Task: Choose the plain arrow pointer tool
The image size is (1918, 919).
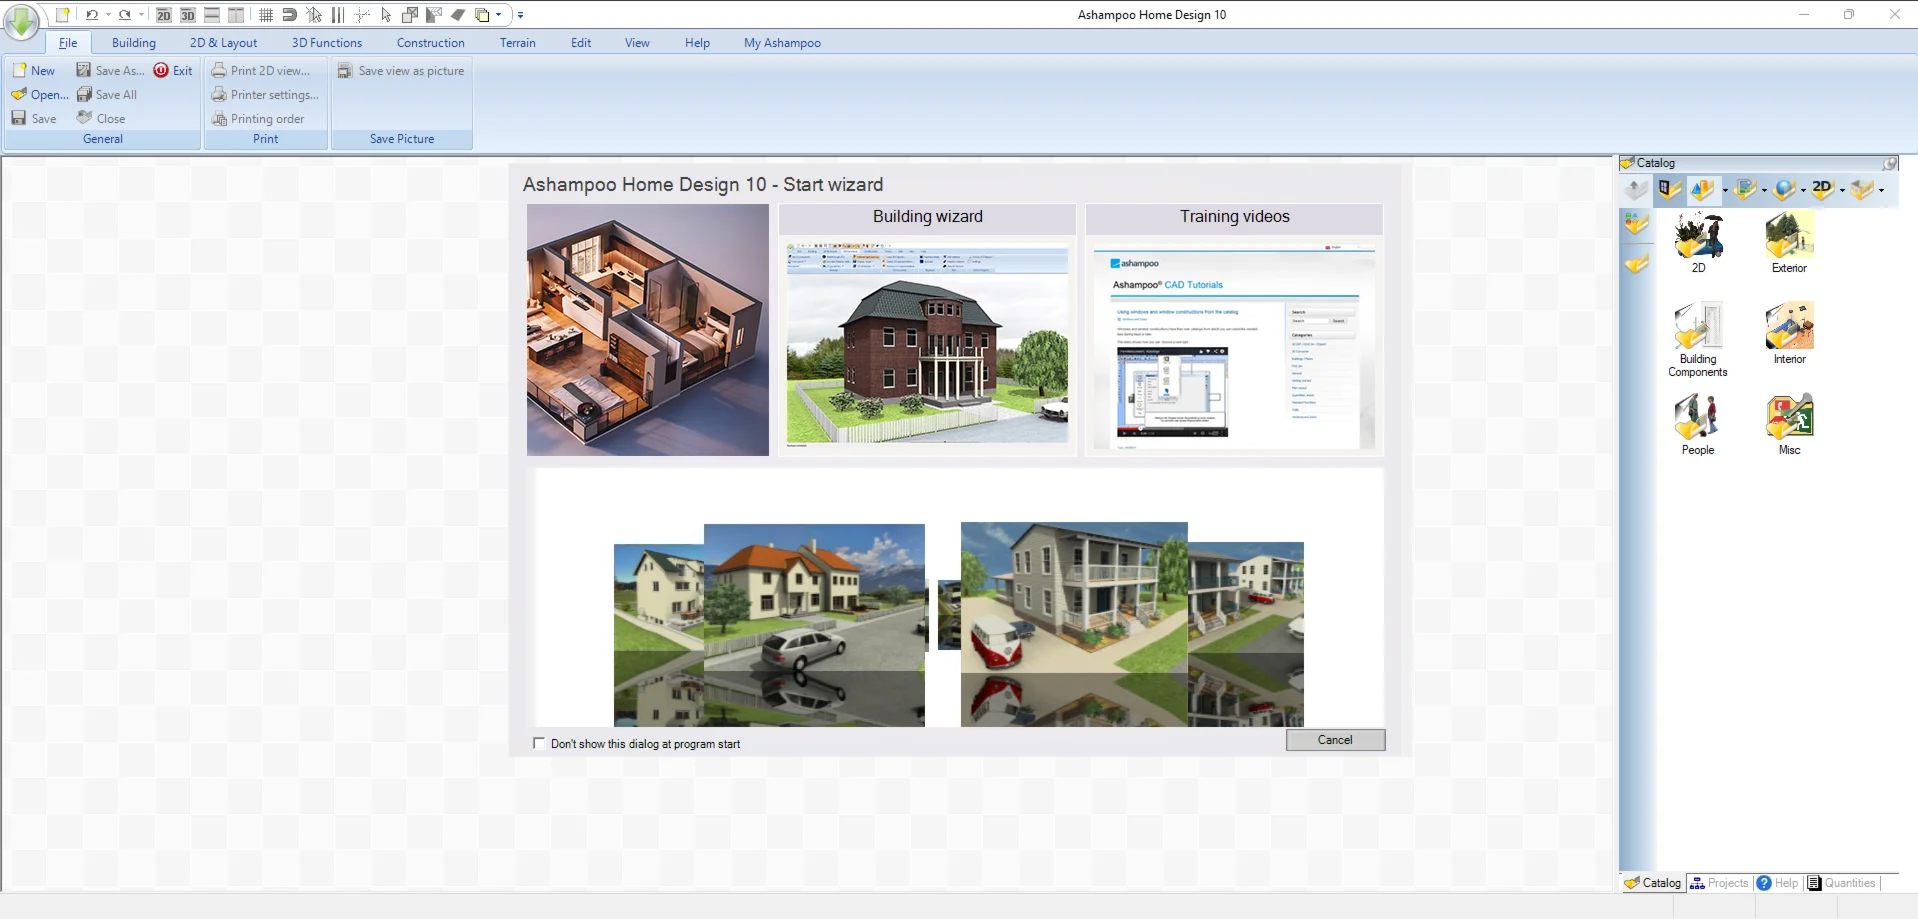Action: click(x=386, y=15)
